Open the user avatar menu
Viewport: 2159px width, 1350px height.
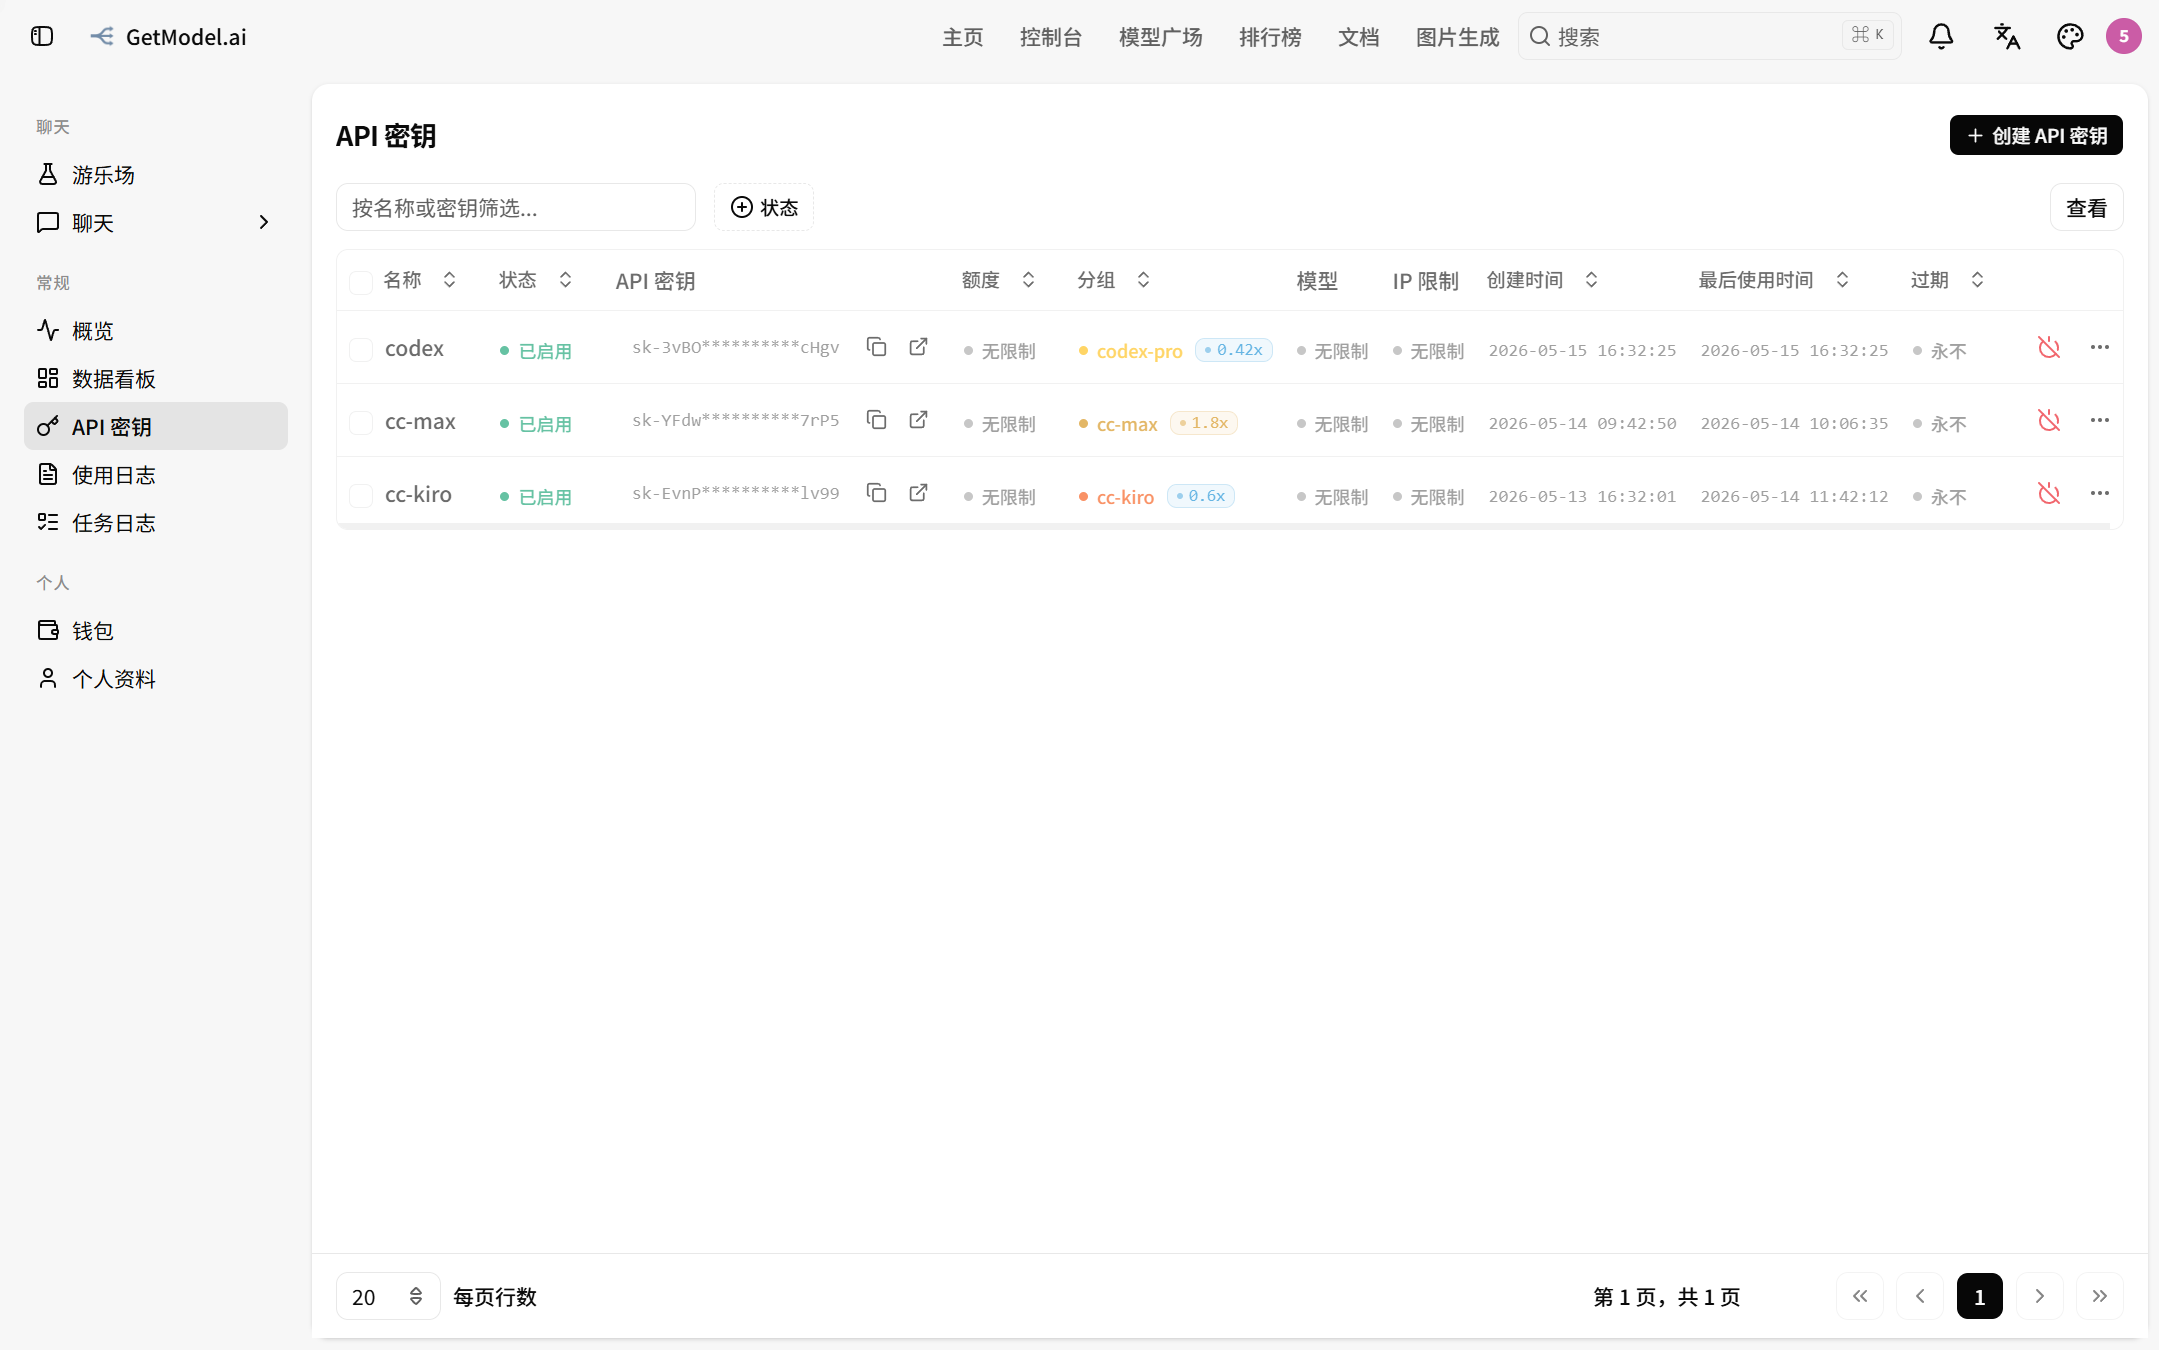[x=2124, y=37]
